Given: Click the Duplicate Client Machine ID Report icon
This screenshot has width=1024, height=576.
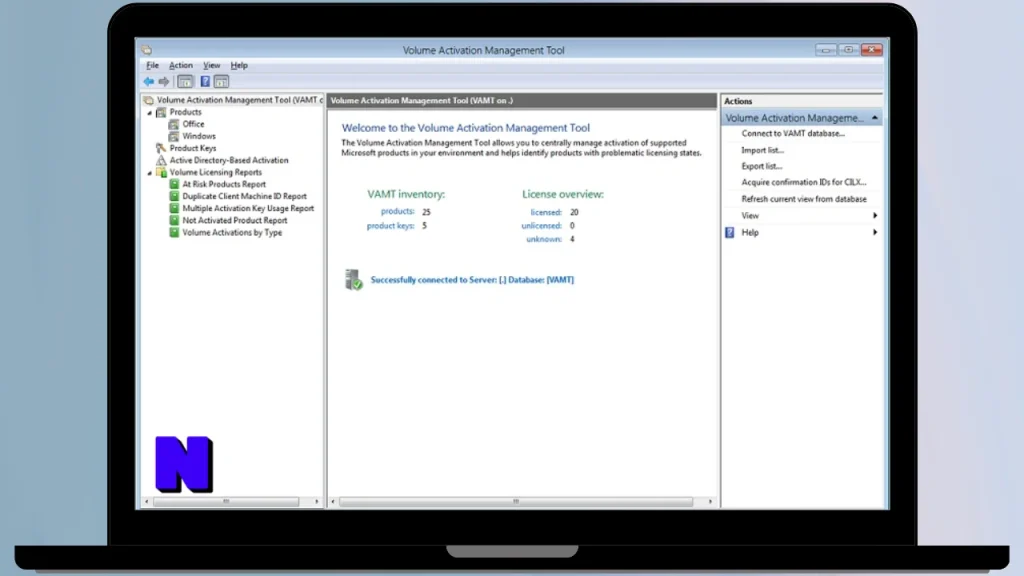Looking at the screenshot, I should point(174,196).
